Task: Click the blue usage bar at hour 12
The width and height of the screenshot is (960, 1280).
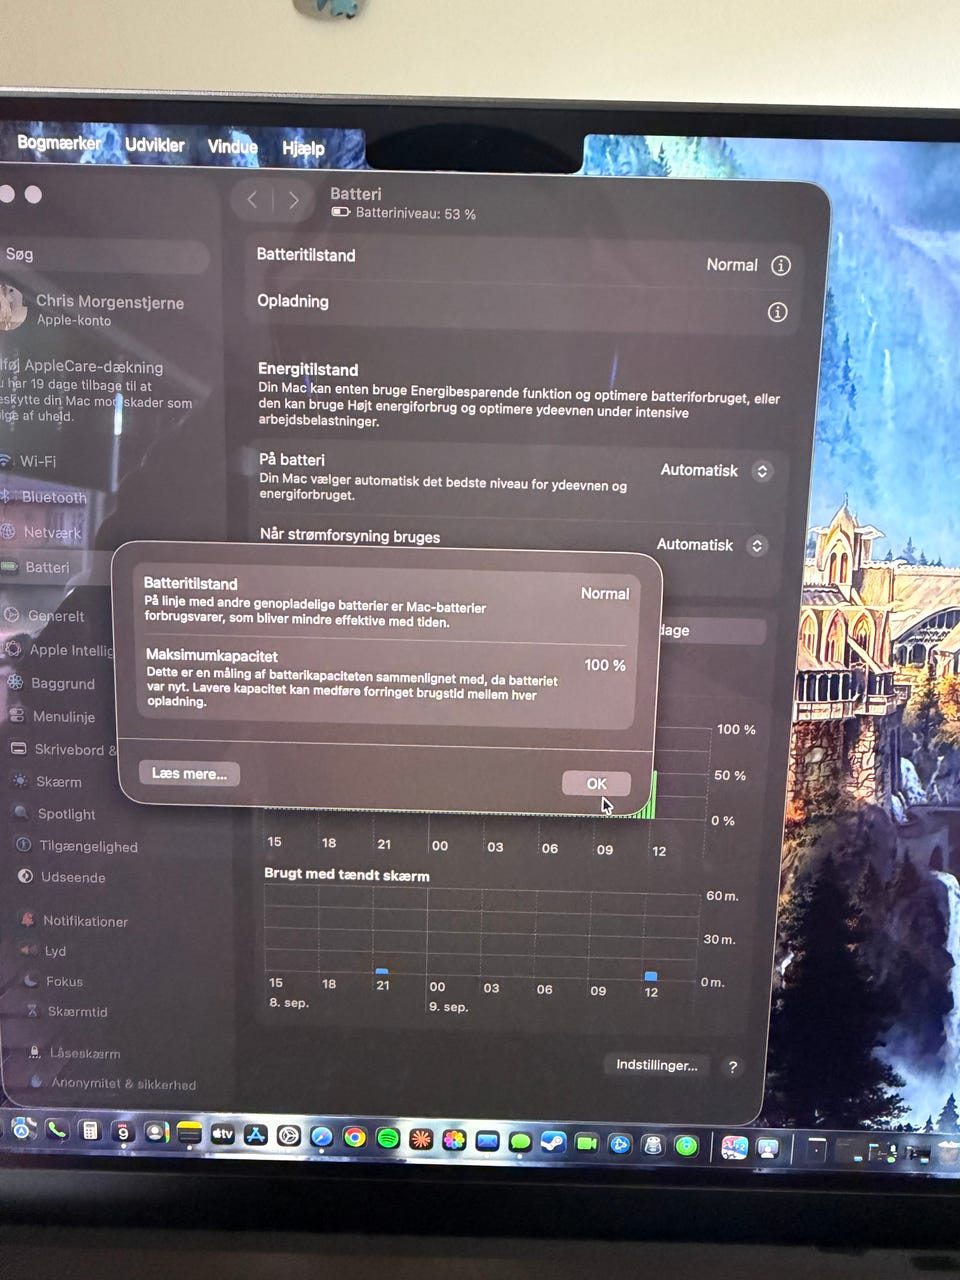Action: tap(651, 975)
